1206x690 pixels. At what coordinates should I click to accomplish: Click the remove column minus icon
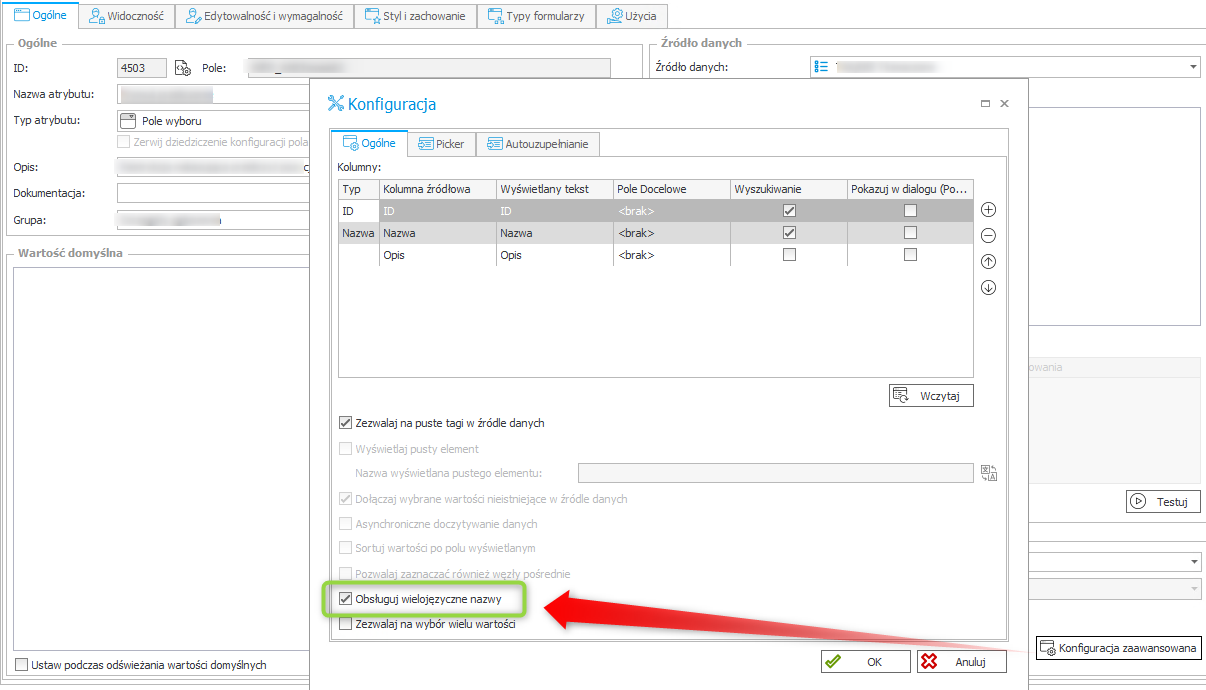pyautogui.click(x=988, y=236)
